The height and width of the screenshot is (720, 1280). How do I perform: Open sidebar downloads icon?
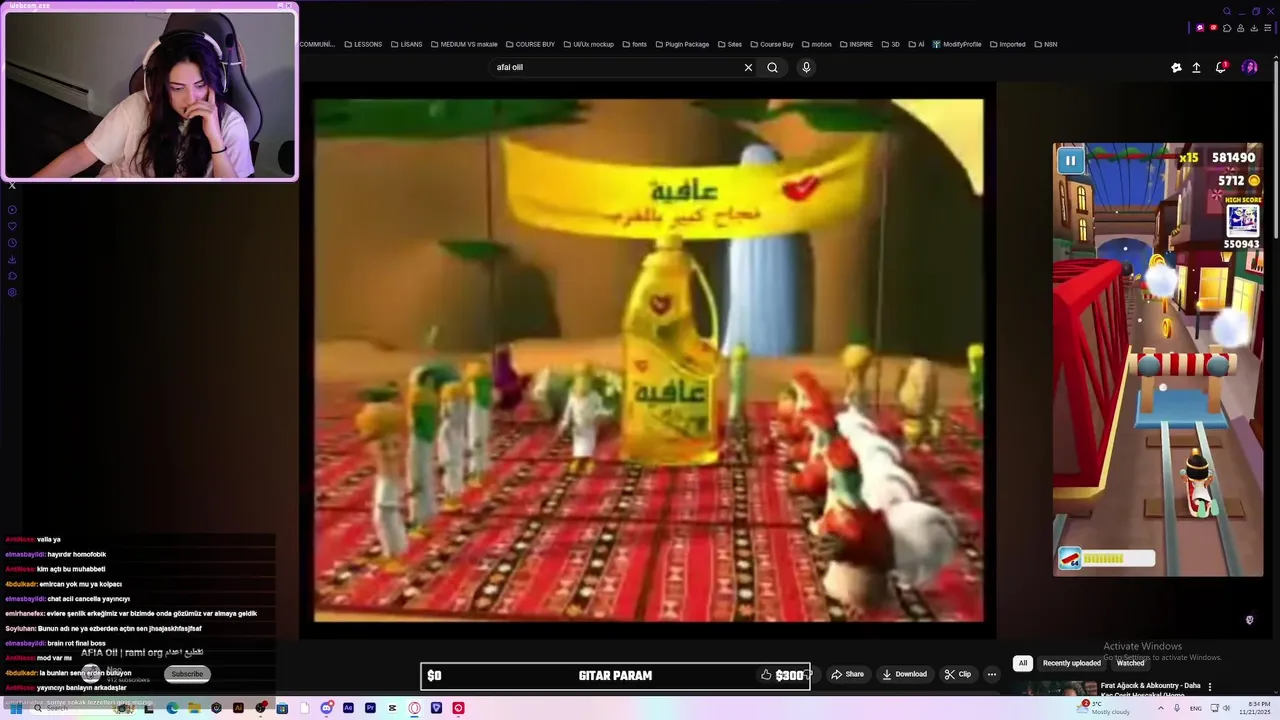12,259
